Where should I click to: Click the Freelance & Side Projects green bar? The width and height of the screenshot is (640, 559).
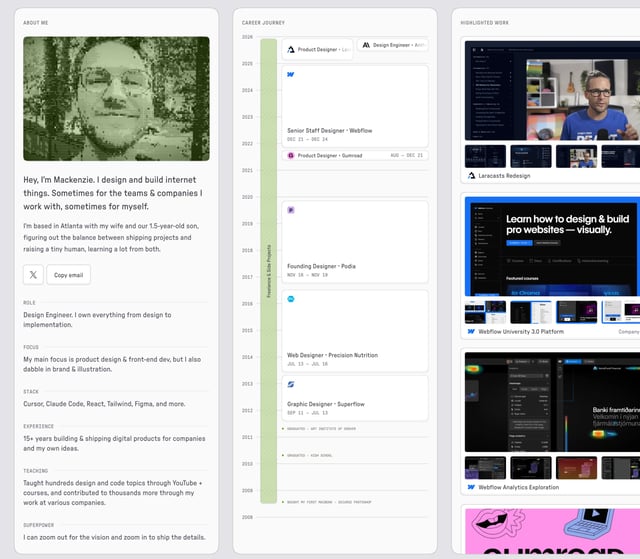(268, 270)
